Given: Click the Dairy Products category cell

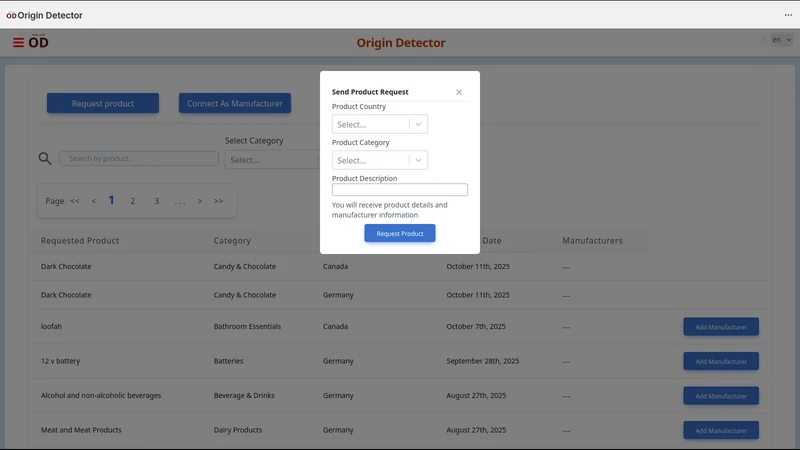Looking at the screenshot, I should (238, 430).
